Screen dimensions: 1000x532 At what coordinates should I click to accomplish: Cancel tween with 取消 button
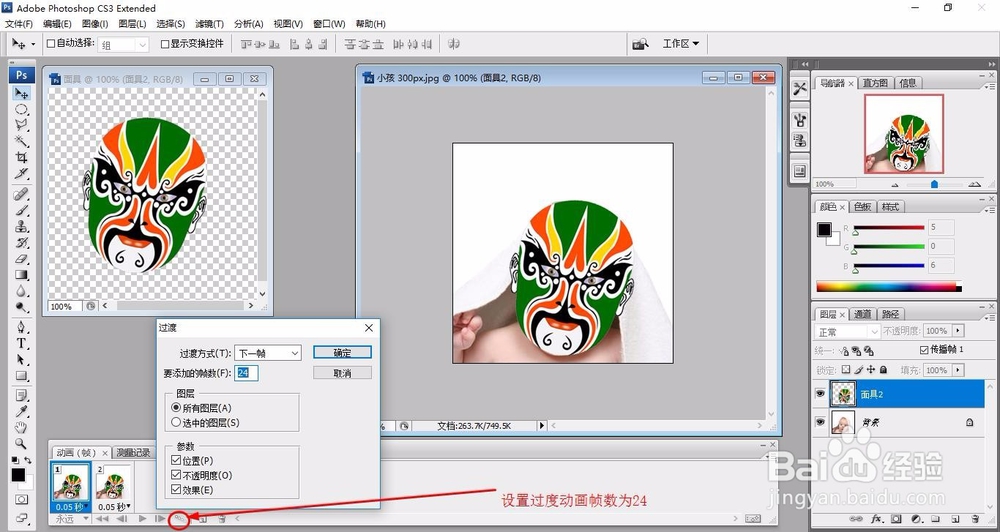pos(342,373)
